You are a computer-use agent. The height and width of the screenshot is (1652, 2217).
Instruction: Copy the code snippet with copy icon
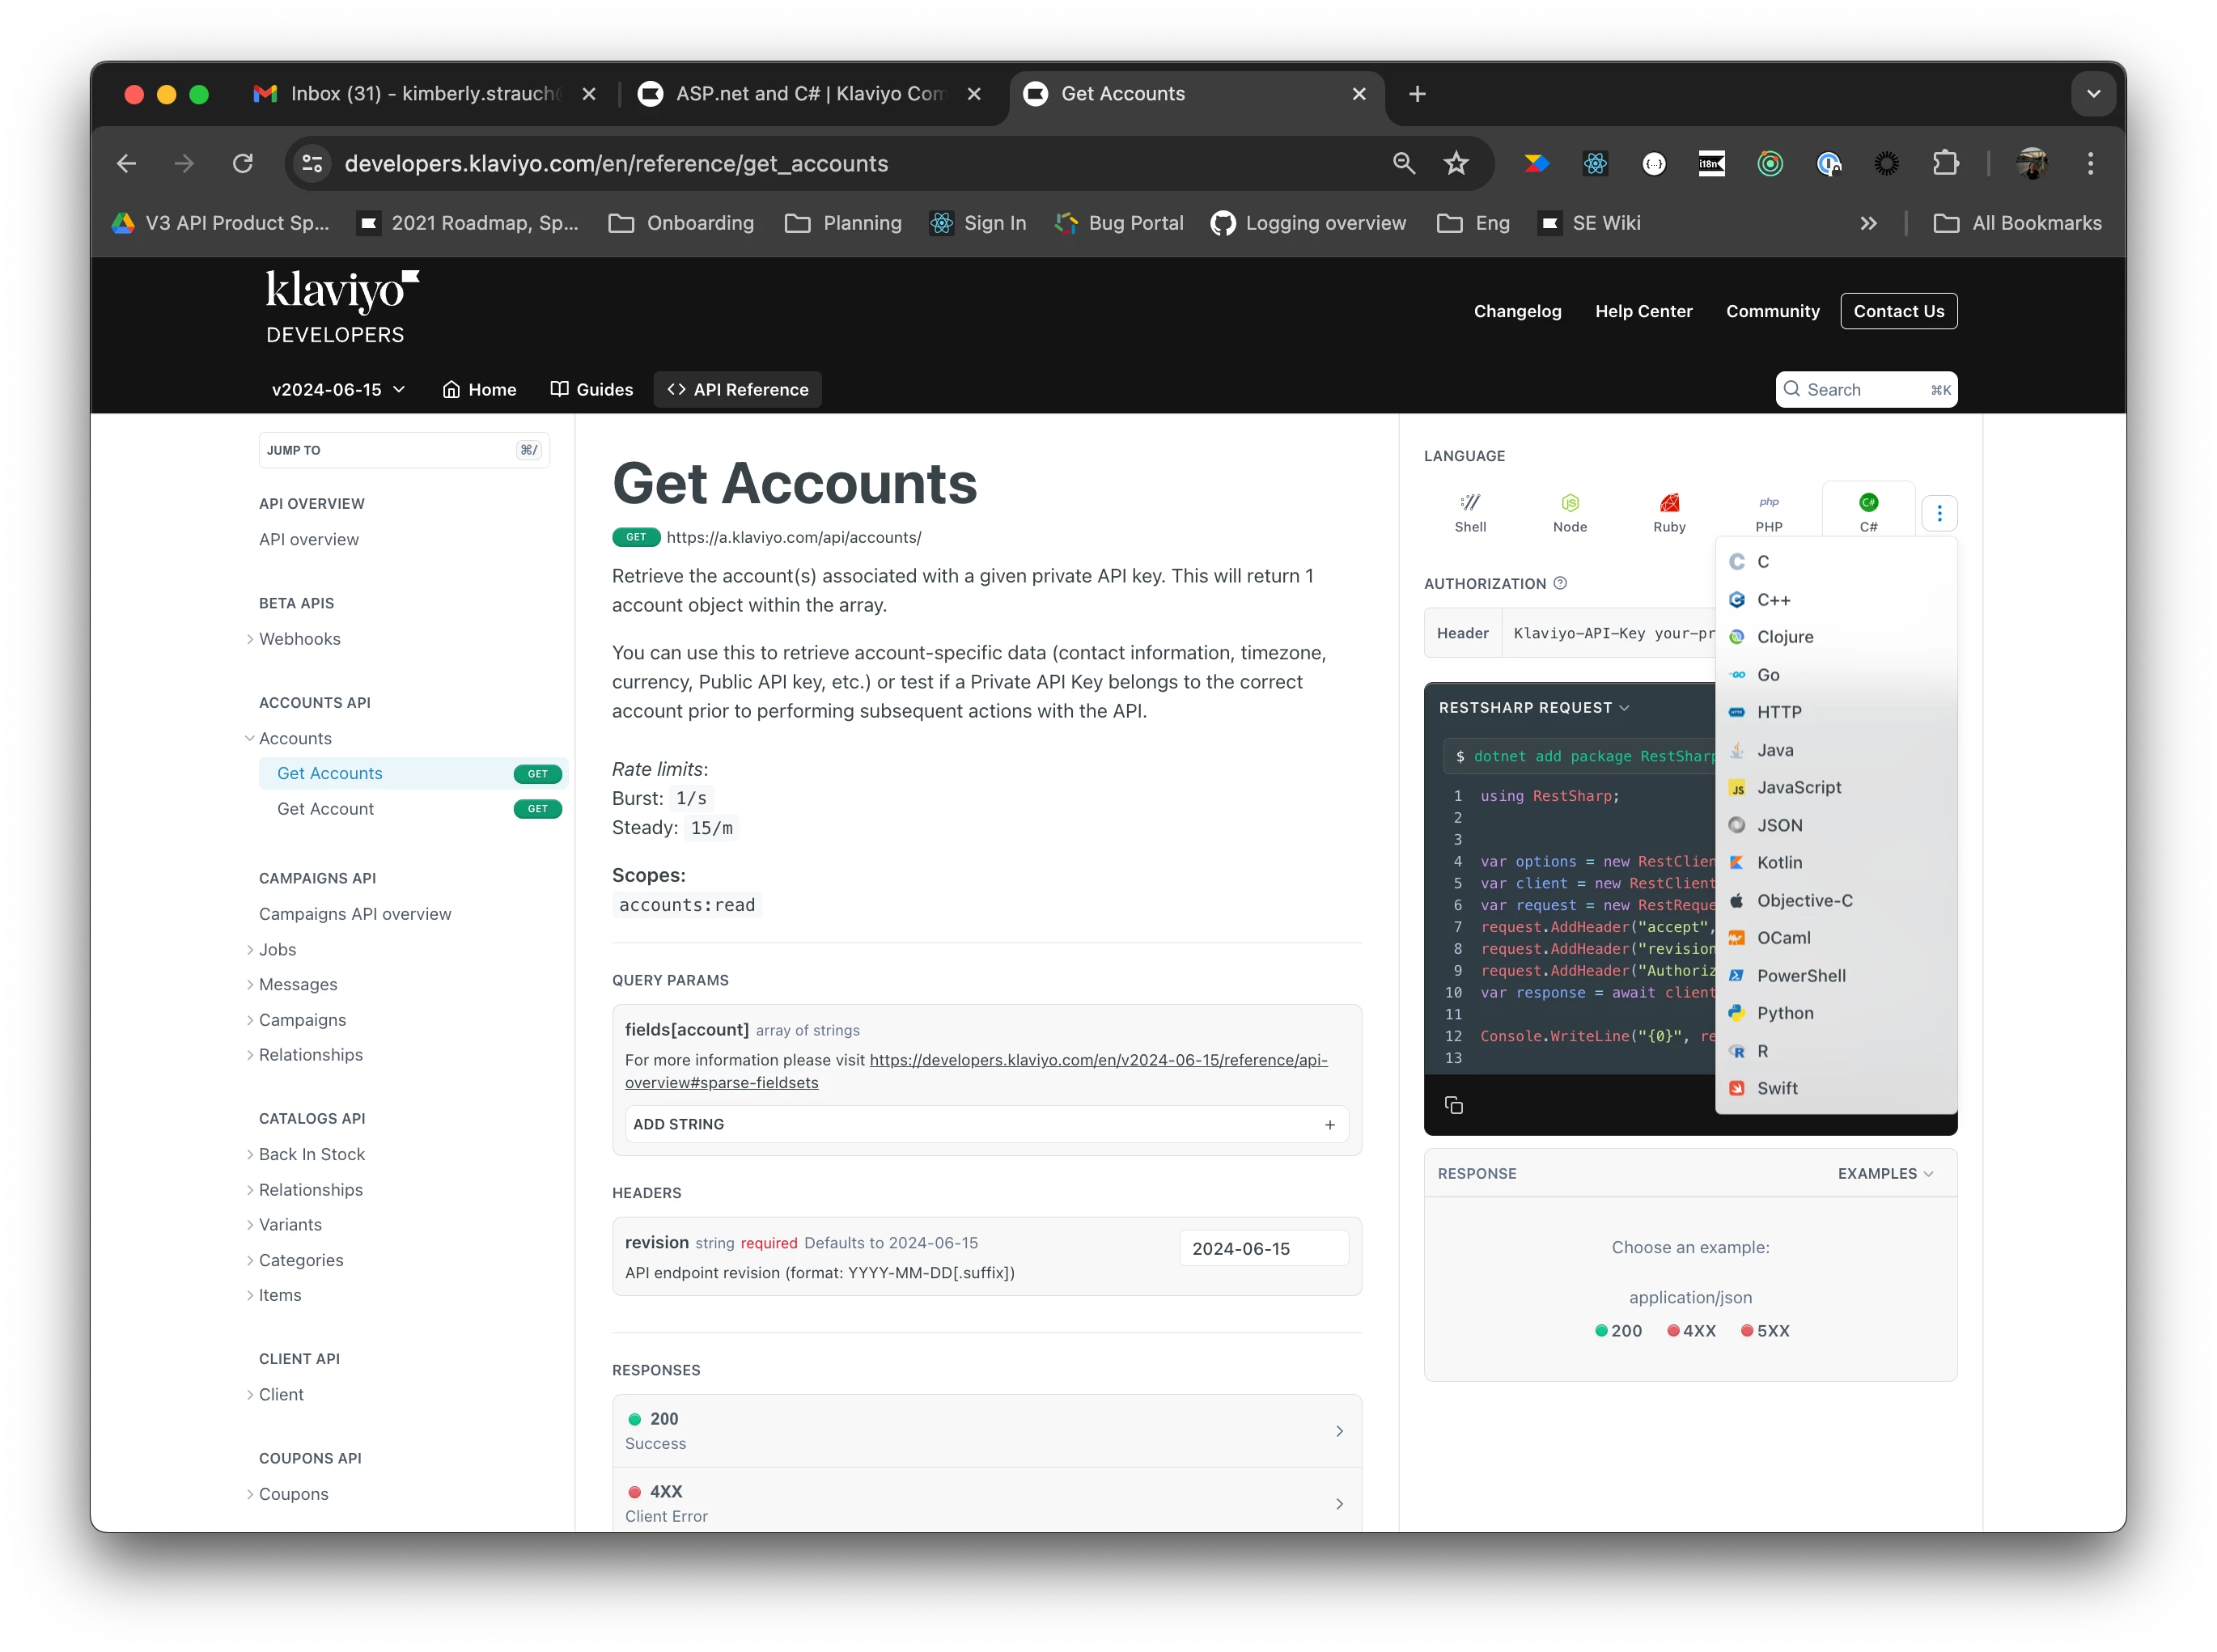click(x=1454, y=1104)
